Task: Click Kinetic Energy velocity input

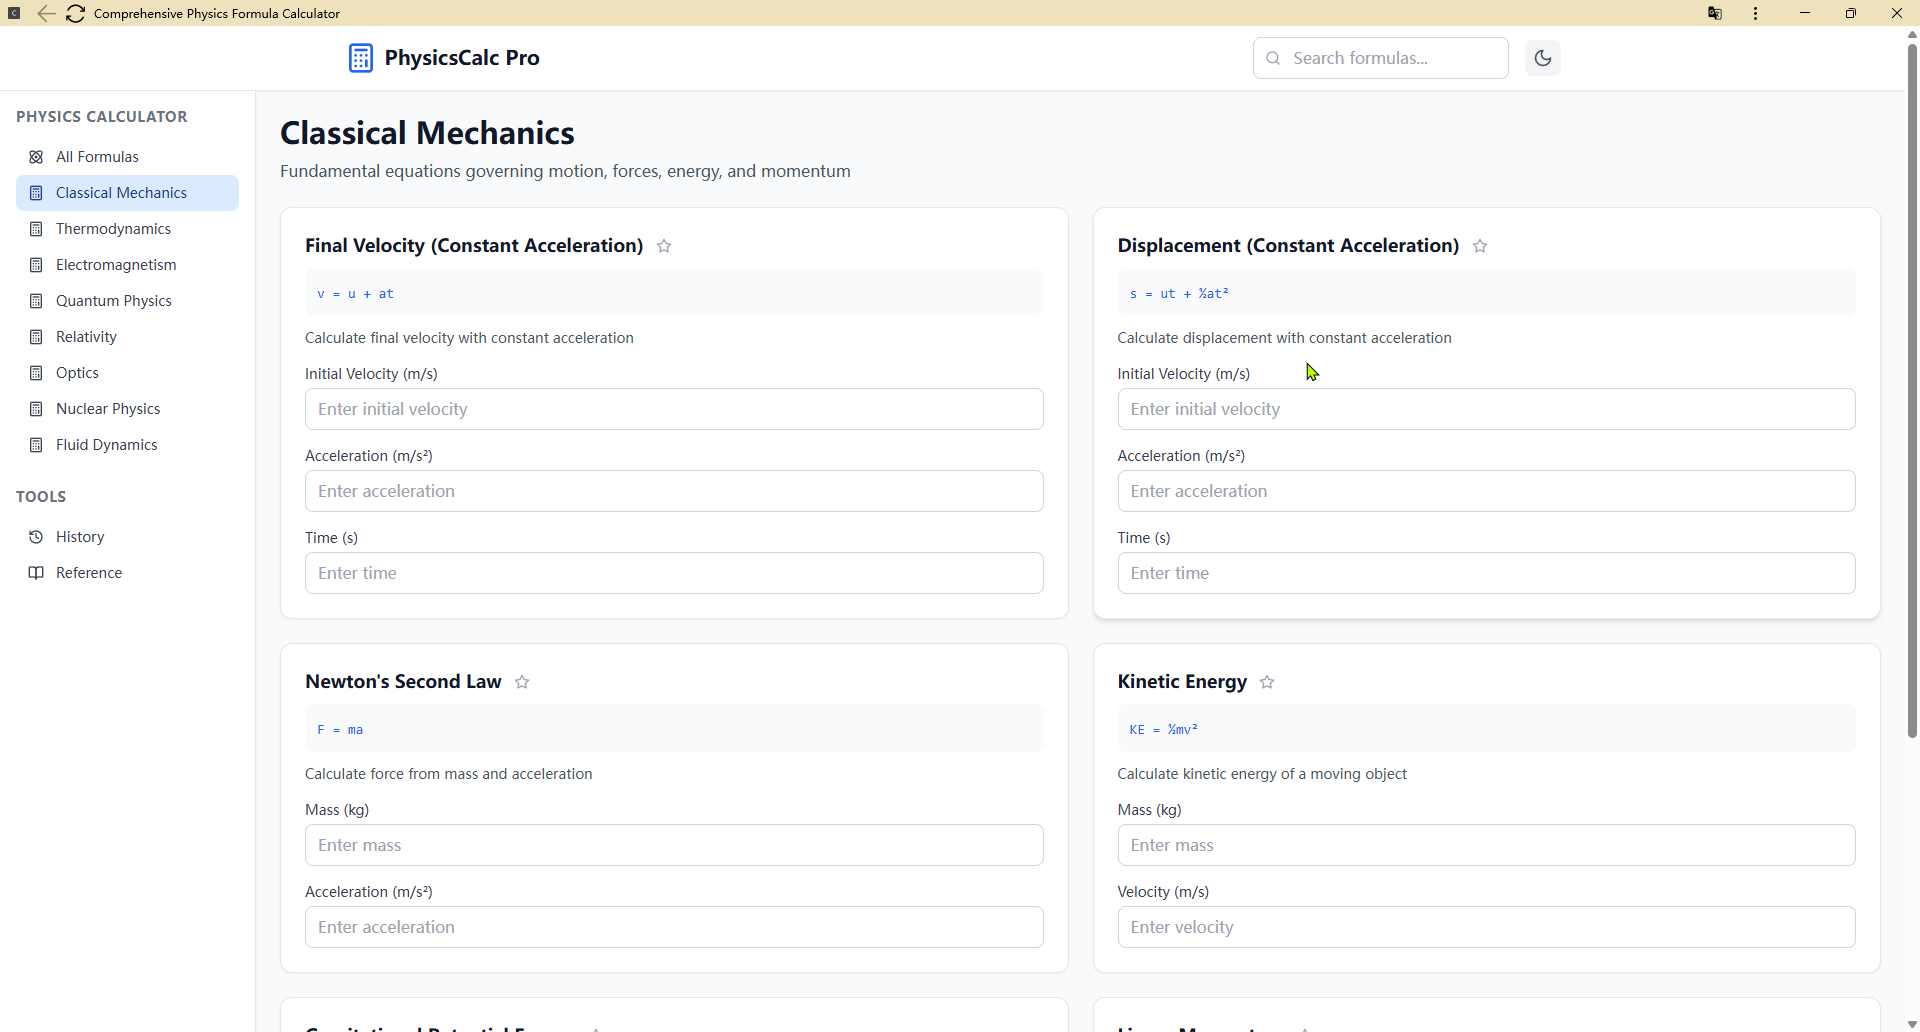Action: (1486, 927)
